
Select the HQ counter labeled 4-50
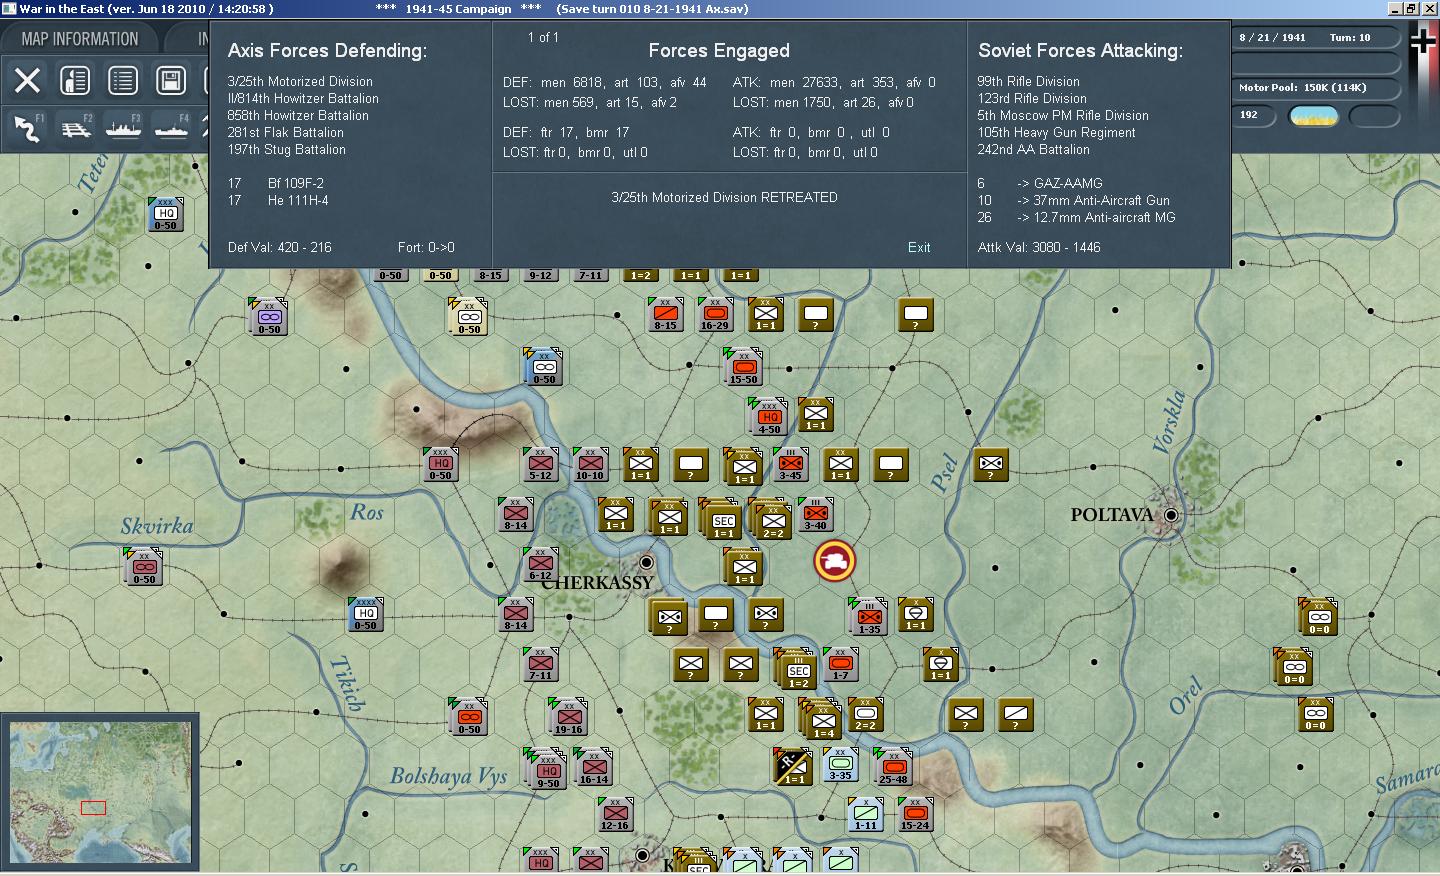pos(769,417)
